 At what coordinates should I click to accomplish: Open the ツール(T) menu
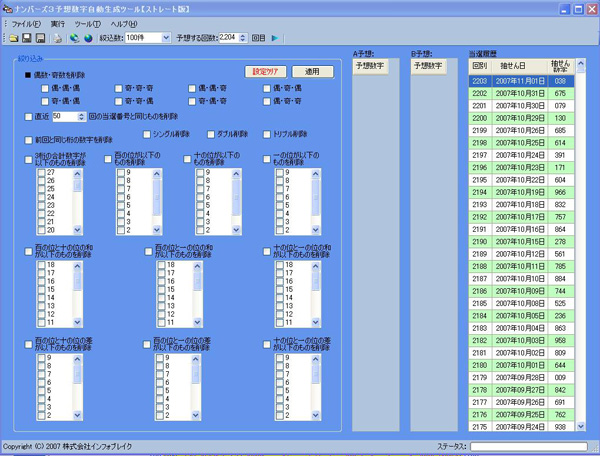87,23
